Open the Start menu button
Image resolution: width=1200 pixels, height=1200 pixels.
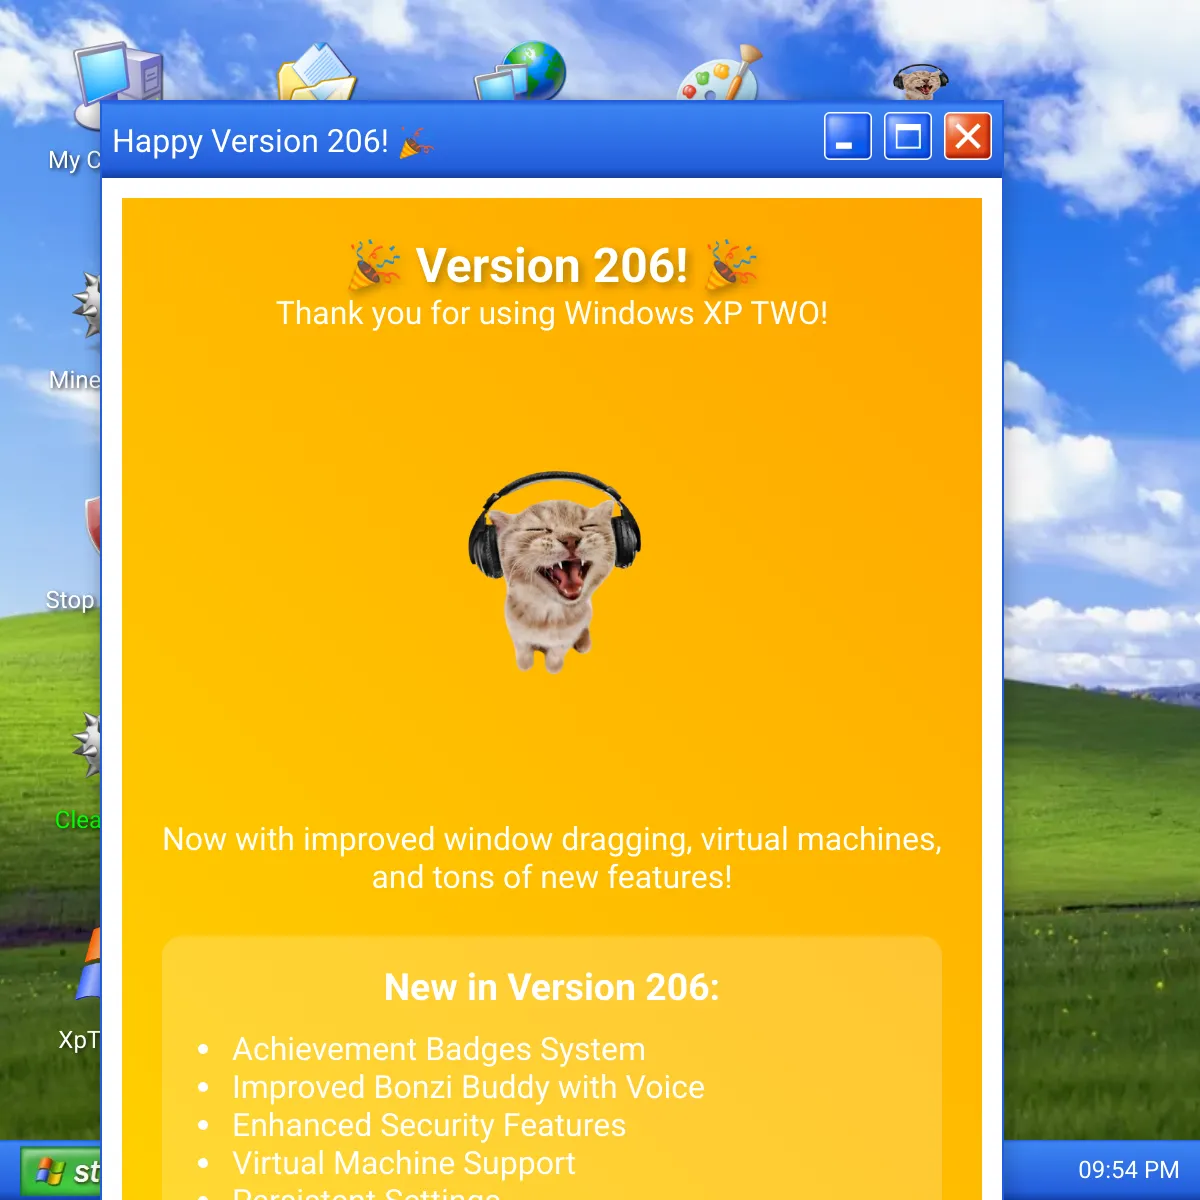point(62,1171)
